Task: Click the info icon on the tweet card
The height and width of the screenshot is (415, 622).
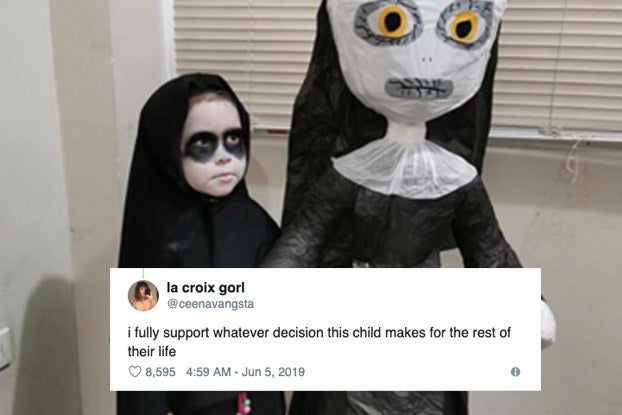Action: (x=515, y=372)
